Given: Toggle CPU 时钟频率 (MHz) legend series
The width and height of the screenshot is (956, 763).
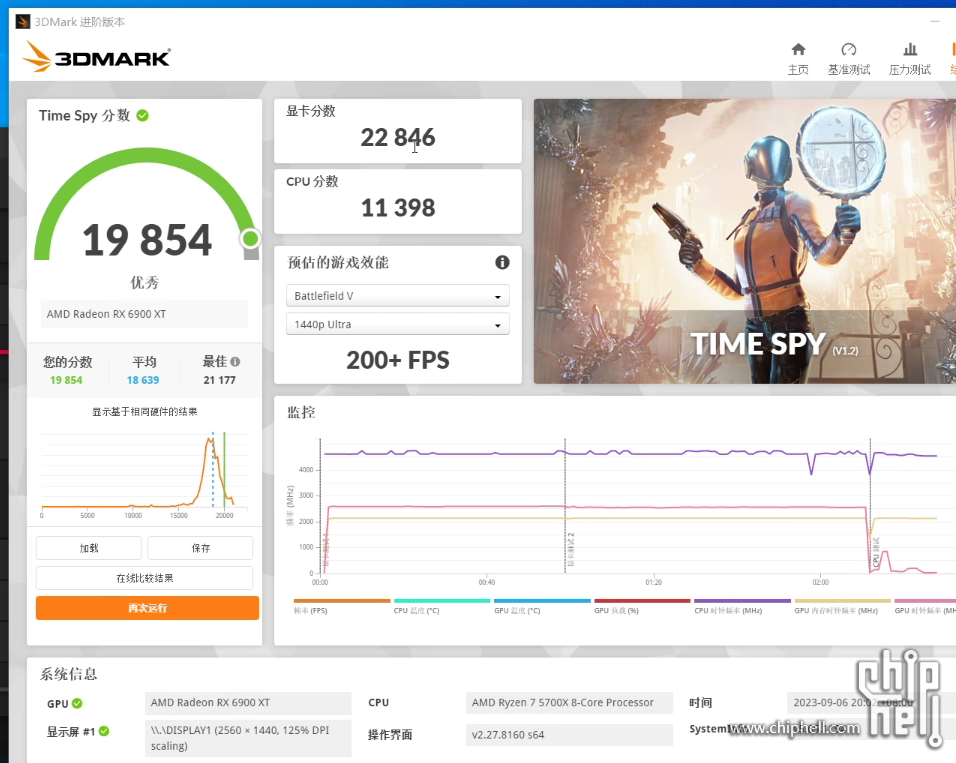Looking at the screenshot, I should pyautogui.click(x=742, y=606).
